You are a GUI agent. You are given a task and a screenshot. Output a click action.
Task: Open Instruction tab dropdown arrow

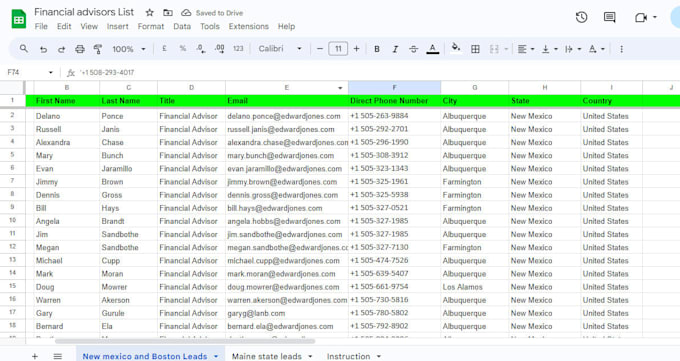tap(379, 356)
